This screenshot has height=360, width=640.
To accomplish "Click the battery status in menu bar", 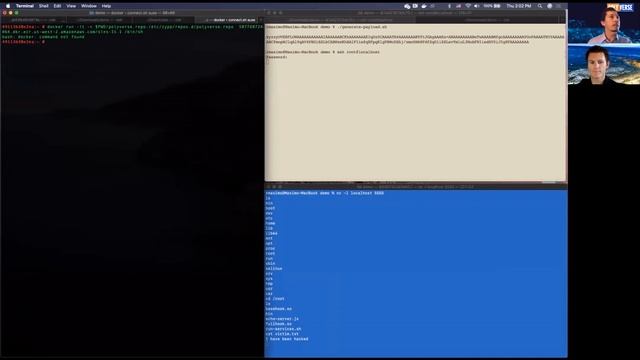I will point(492,6).
